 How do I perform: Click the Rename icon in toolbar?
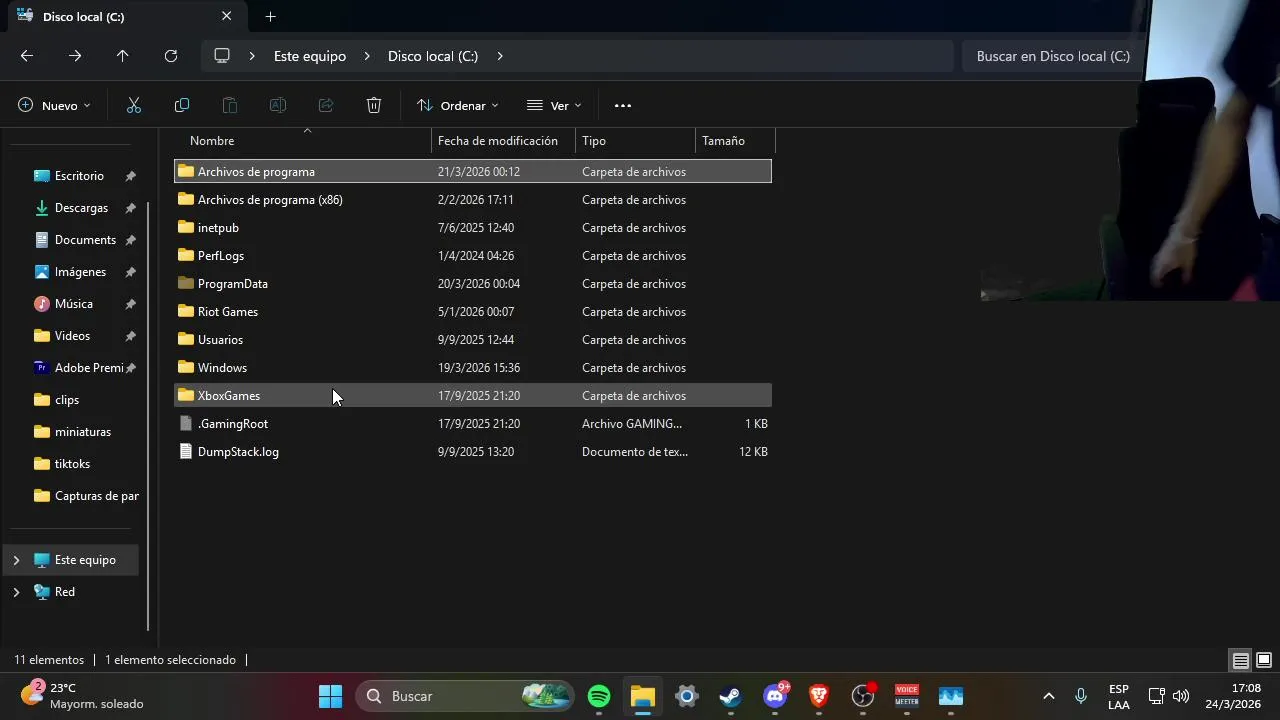[278, 105]
